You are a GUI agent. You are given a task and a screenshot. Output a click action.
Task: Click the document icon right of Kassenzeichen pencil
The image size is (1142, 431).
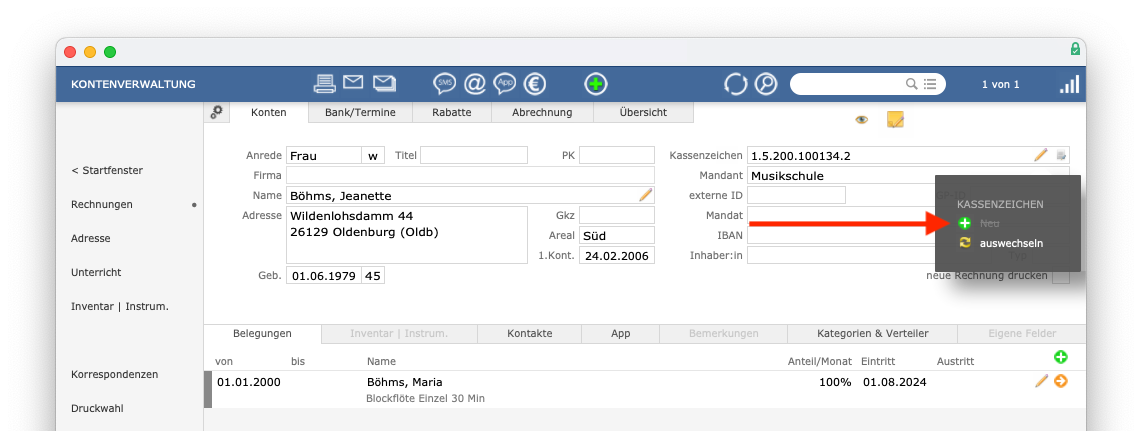pos(1061,155)
